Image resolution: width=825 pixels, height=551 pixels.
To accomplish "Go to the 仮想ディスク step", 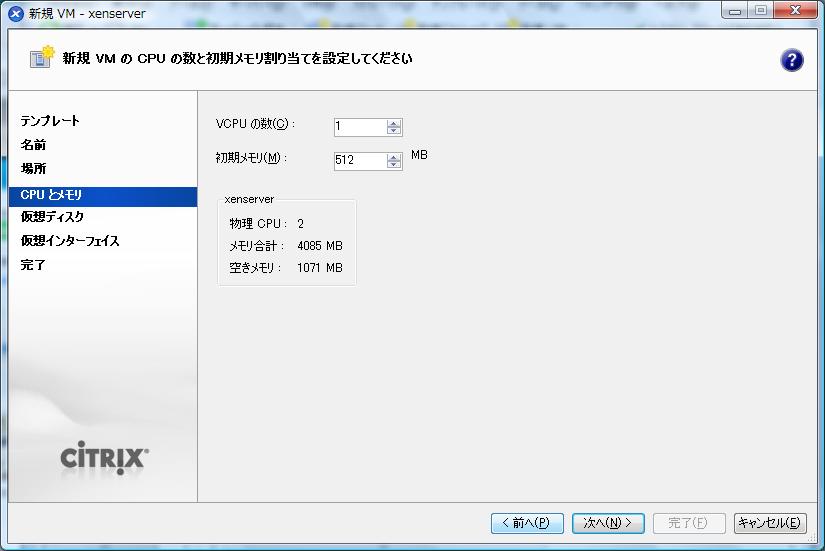I will [52, 216].
